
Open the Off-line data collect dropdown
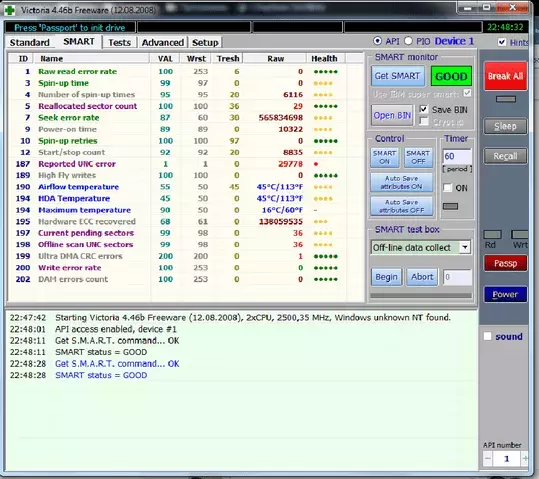click(x=465, y=247)
